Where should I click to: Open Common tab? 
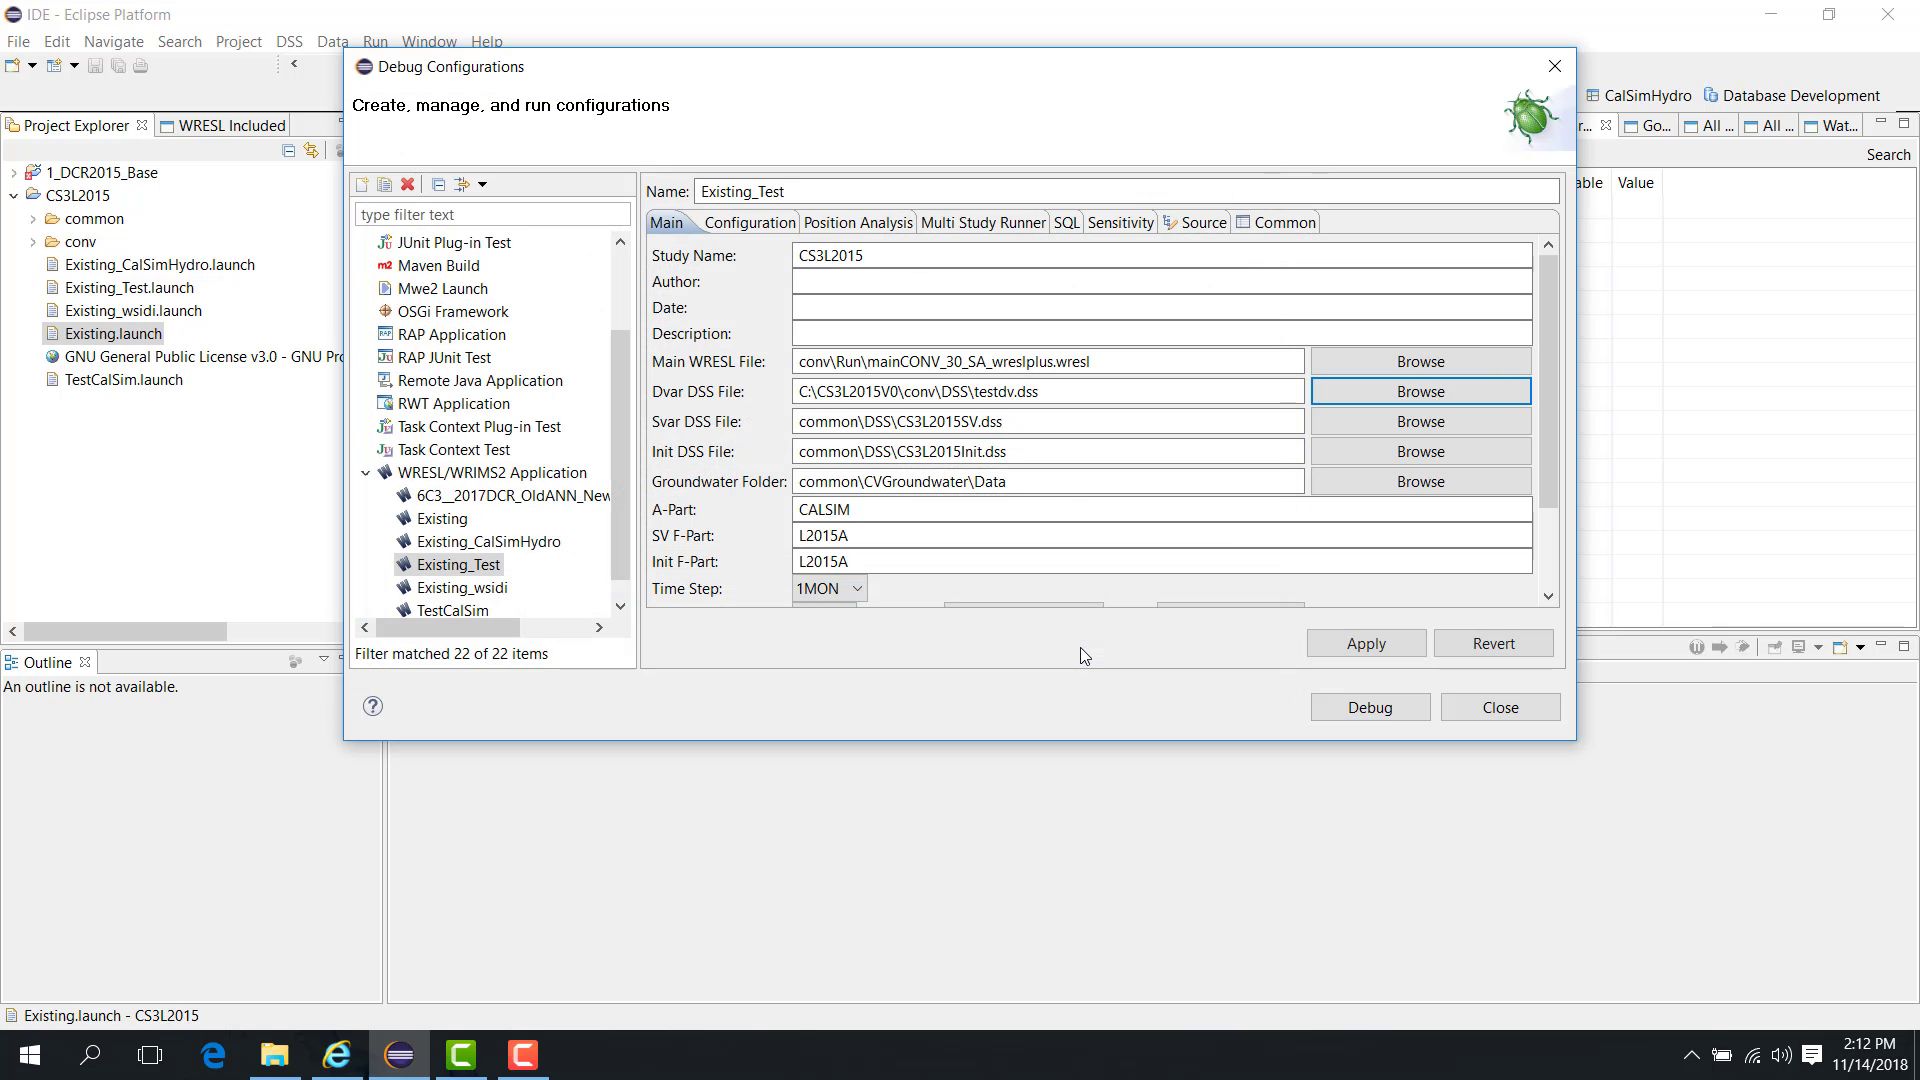(x=1276, y=223)
